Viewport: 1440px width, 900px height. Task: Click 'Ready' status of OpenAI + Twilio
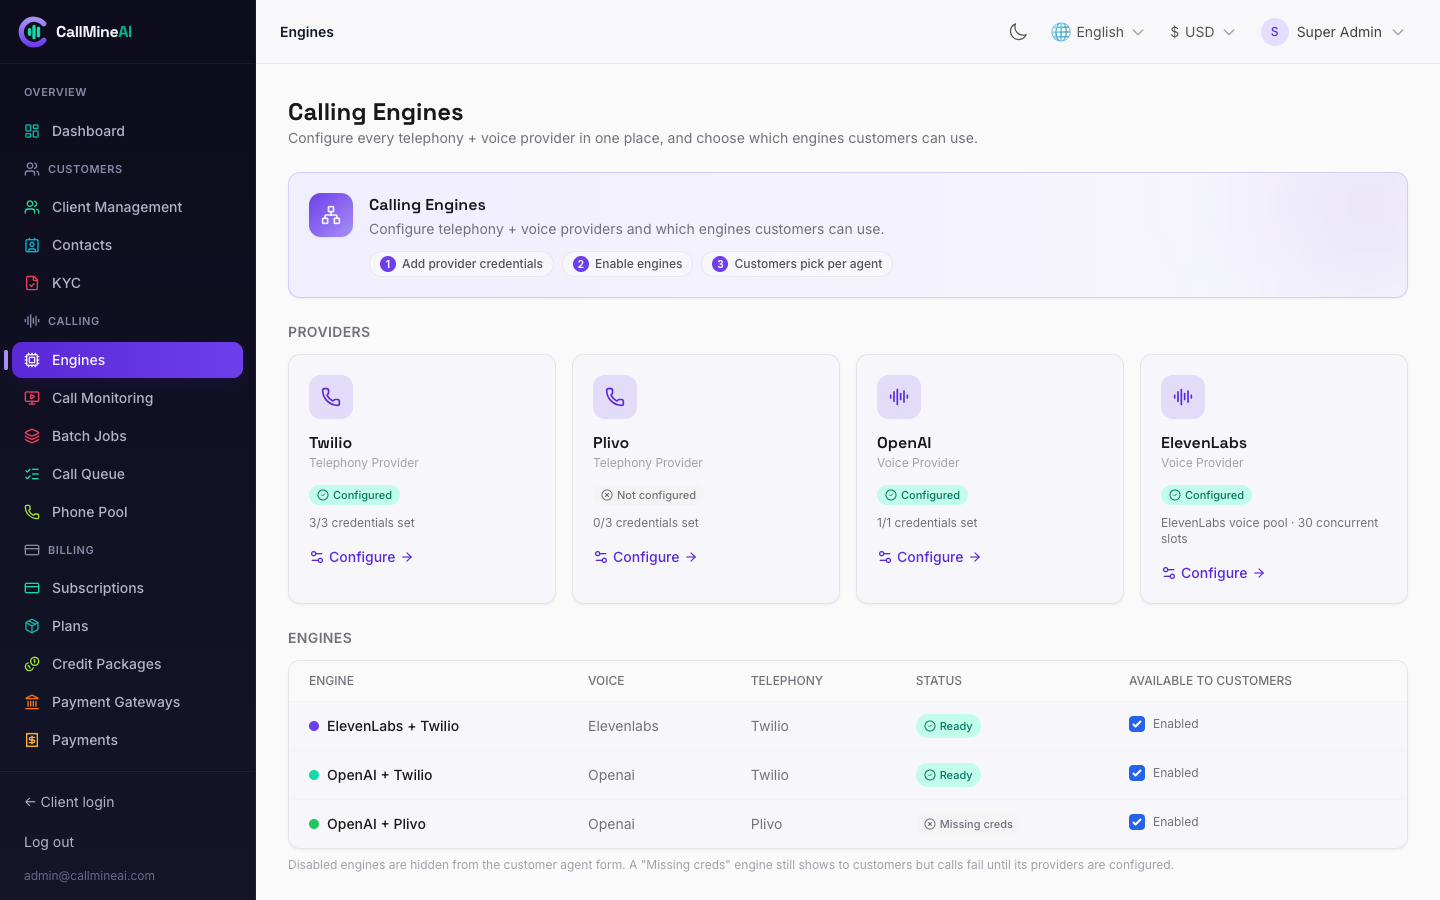click(x=948, y=775)
